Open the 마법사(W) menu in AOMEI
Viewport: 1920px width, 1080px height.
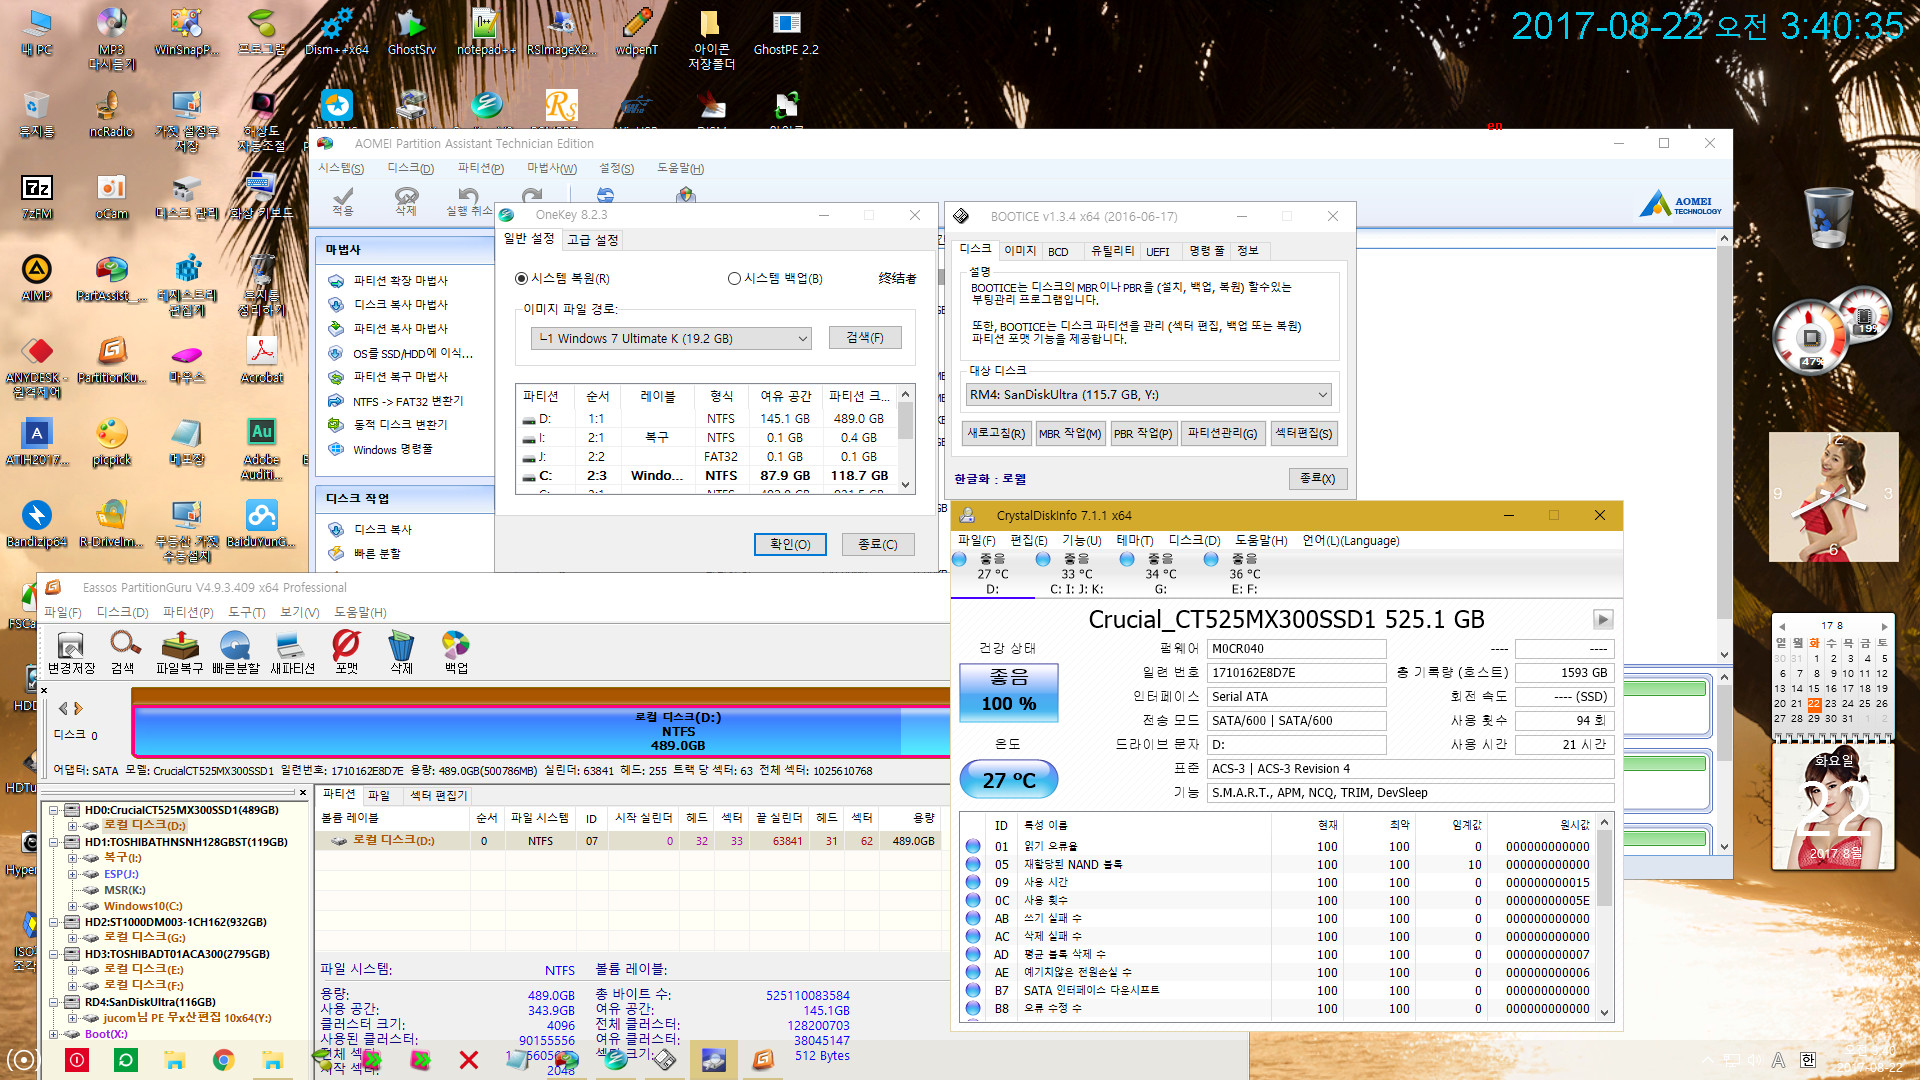[x=552, y=169]
